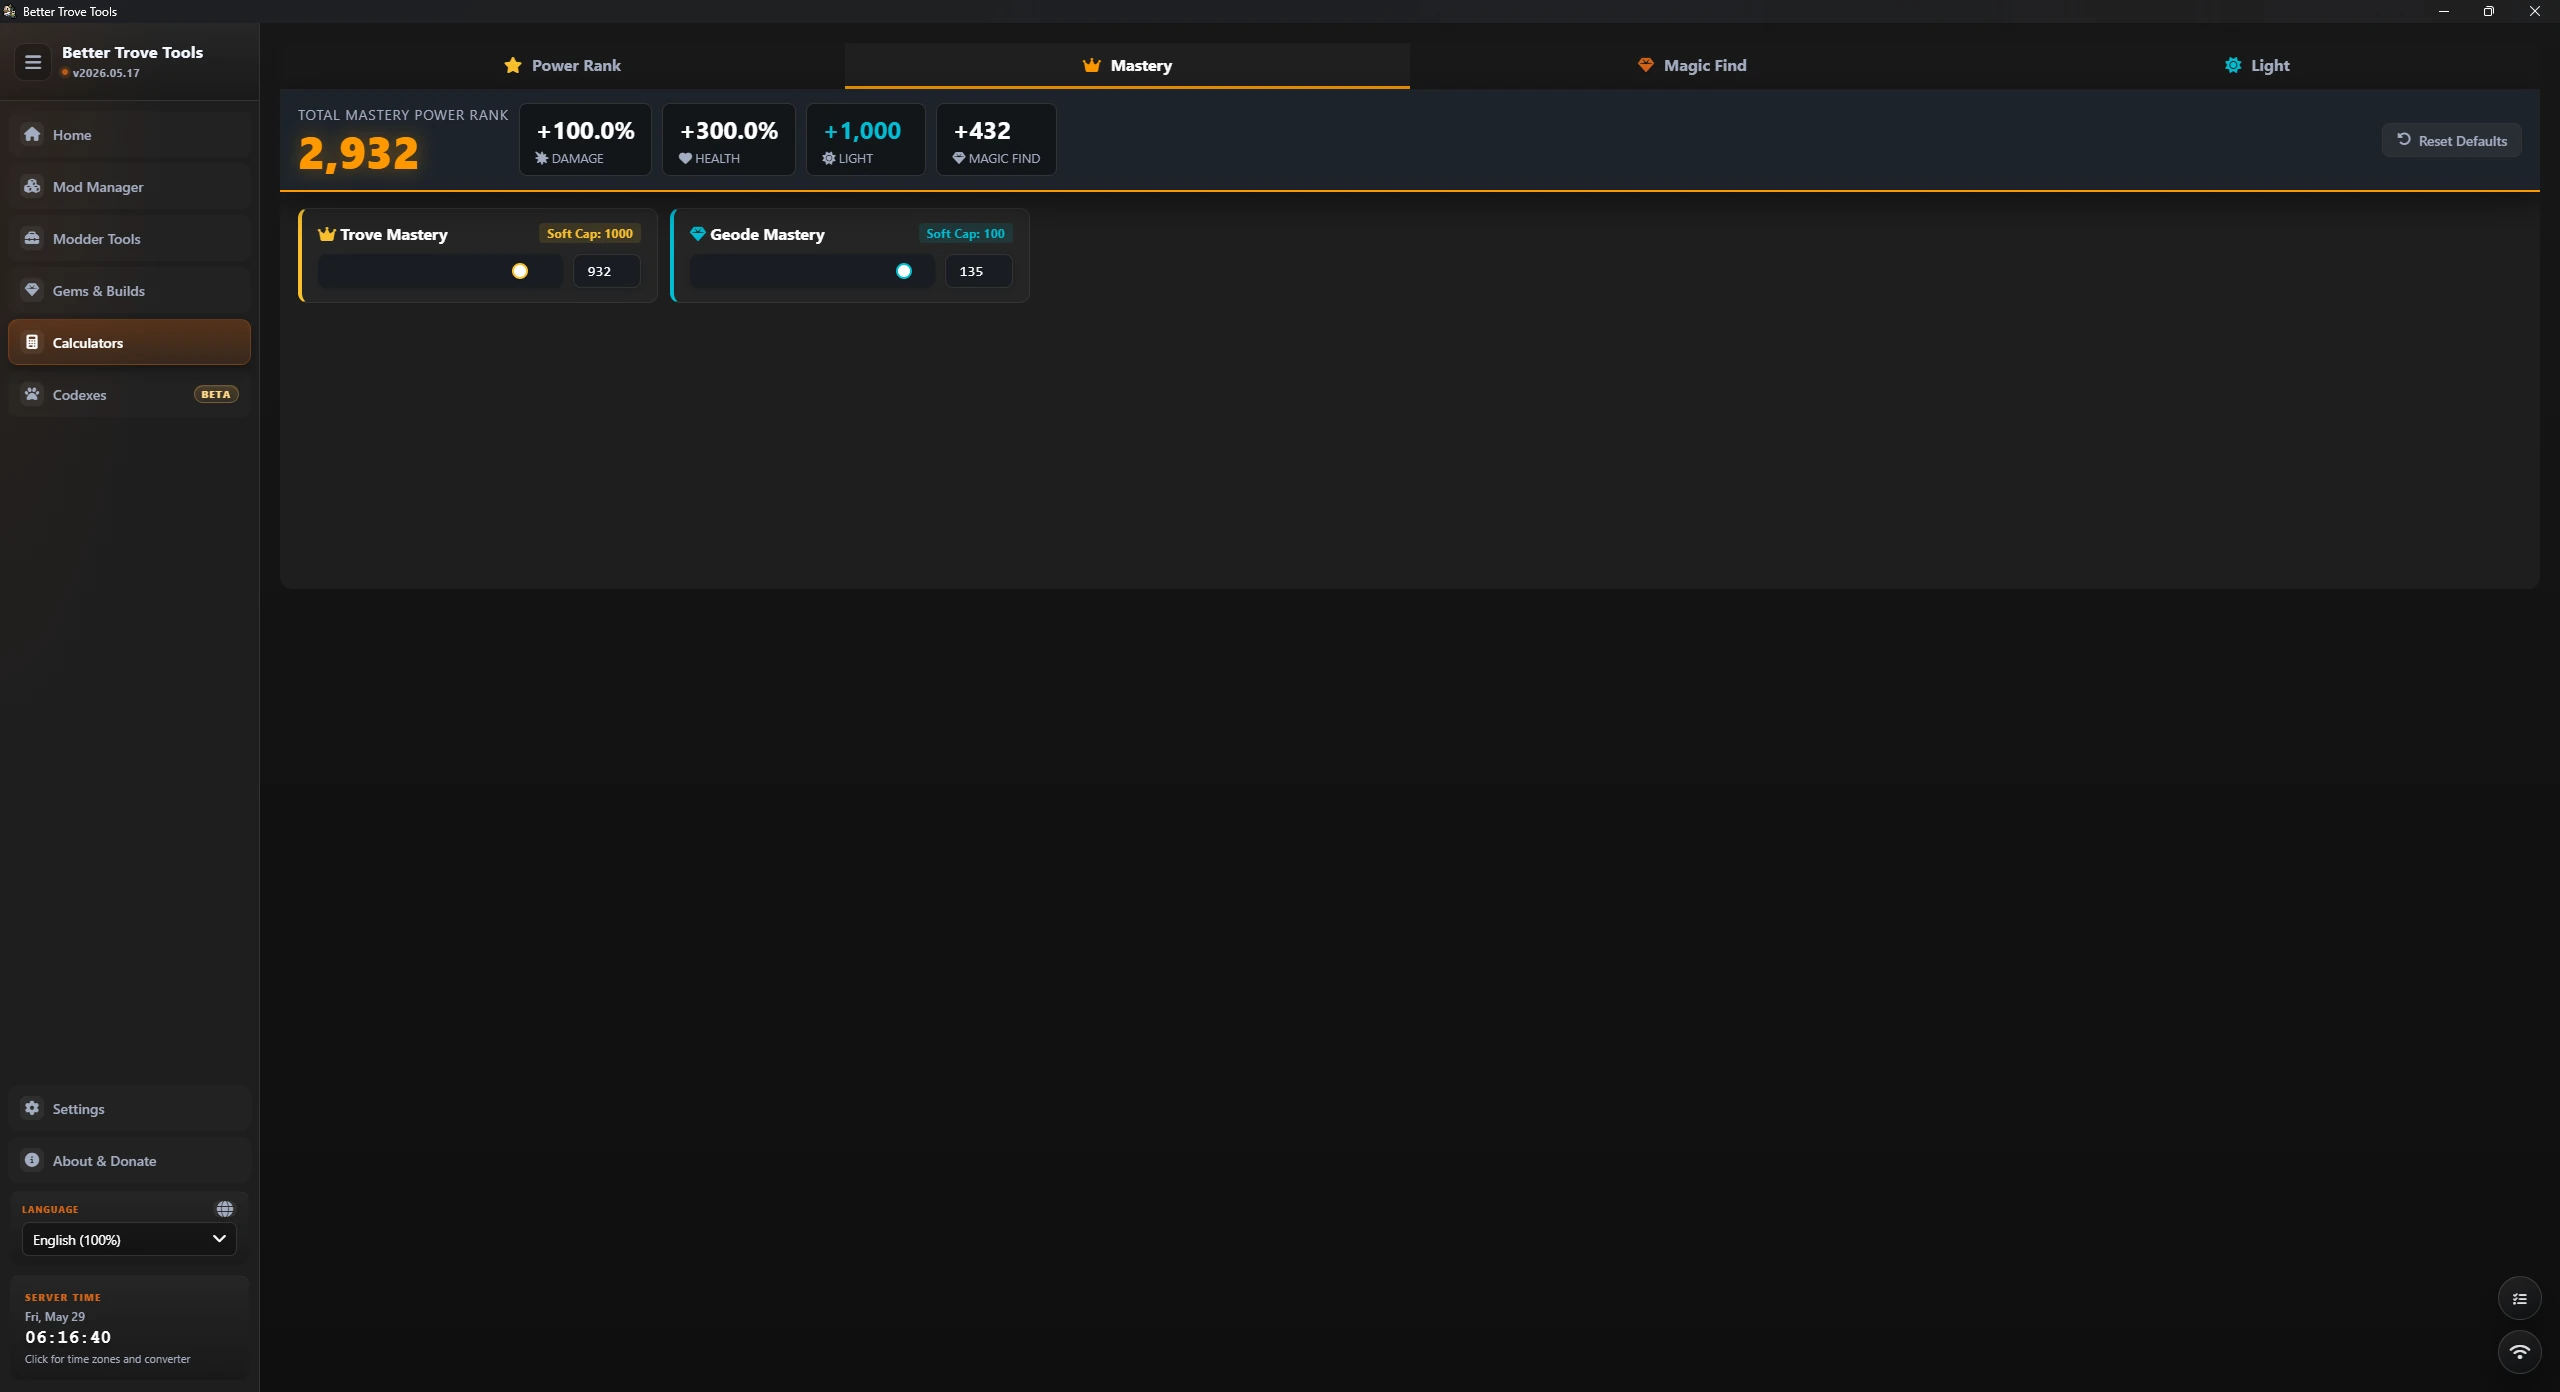Open Codexes beta section
The image size is (2560, 1392).
[x=129, y=394]
